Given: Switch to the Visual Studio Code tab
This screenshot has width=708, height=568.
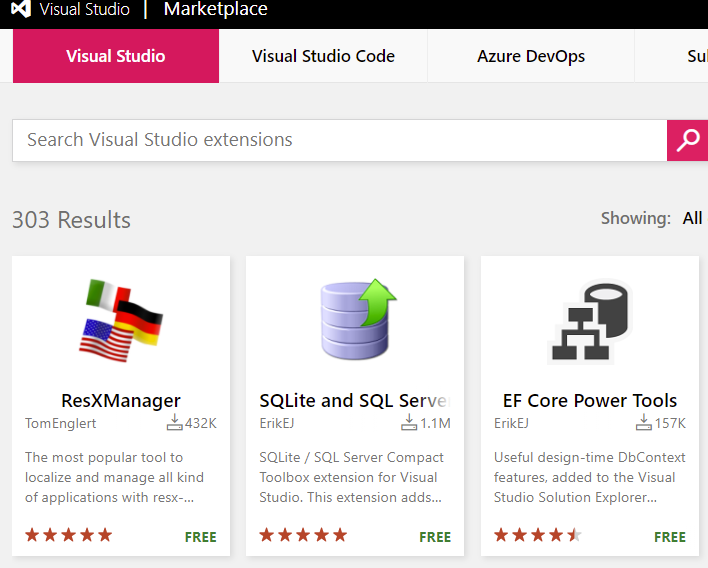Looking at the screenshot, I should point(323,56).
